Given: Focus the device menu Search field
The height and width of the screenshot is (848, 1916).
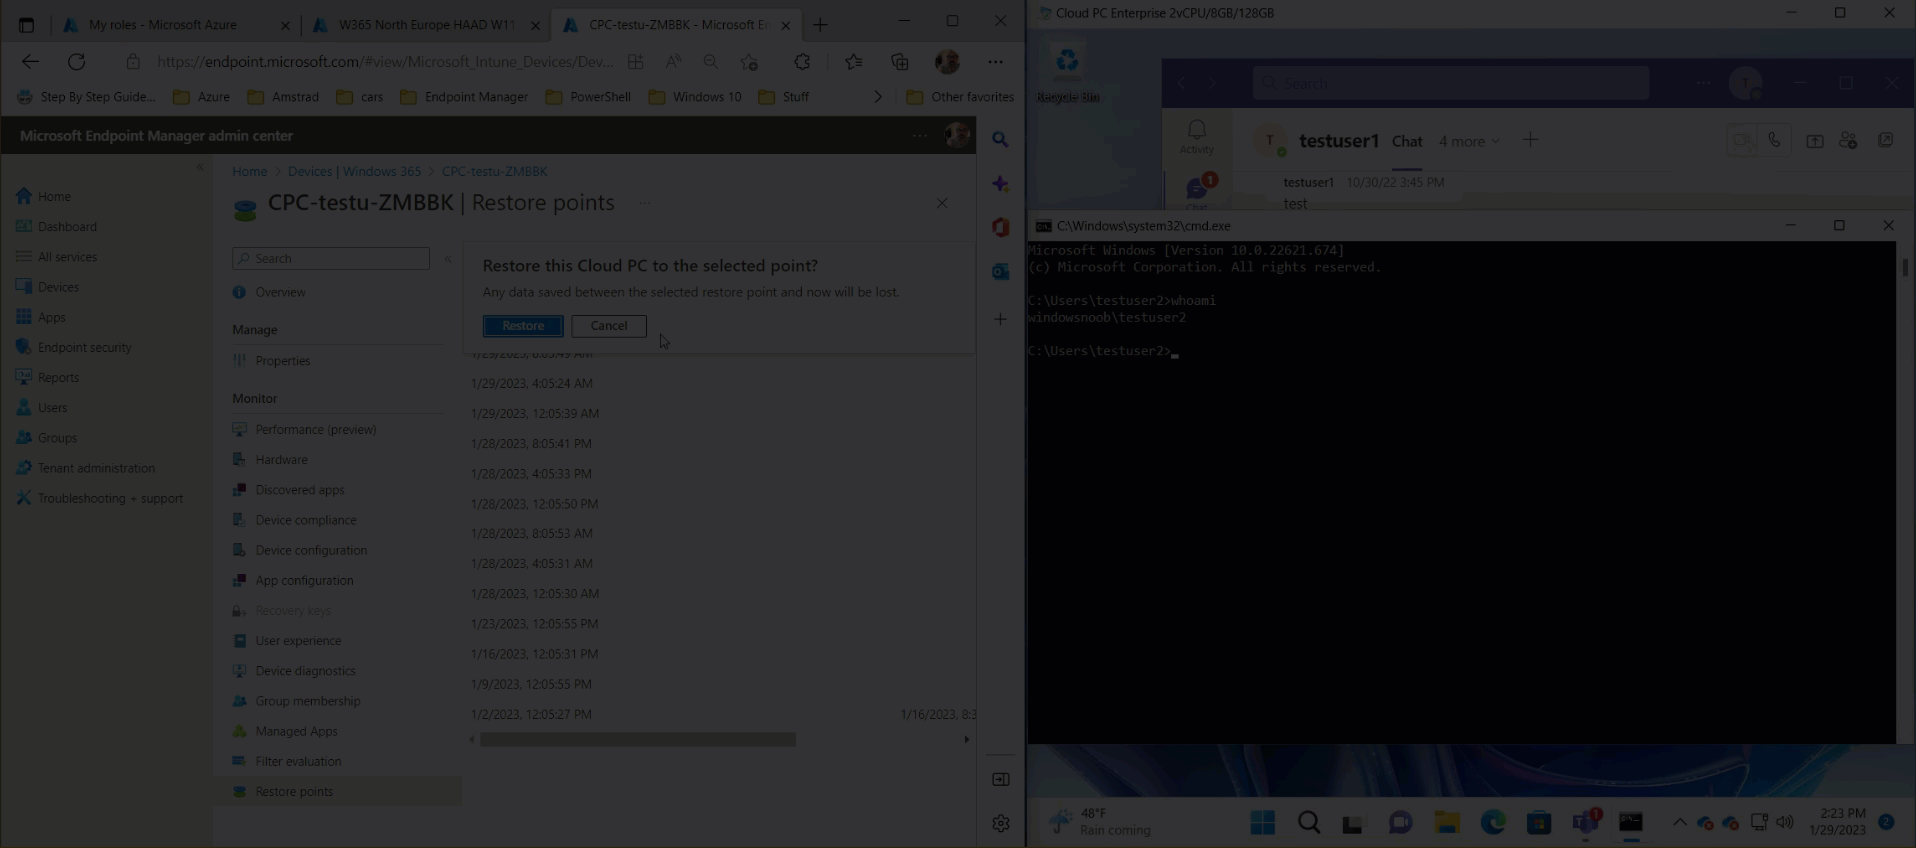Looking at the screenshot, I should [x=331, y=258].
